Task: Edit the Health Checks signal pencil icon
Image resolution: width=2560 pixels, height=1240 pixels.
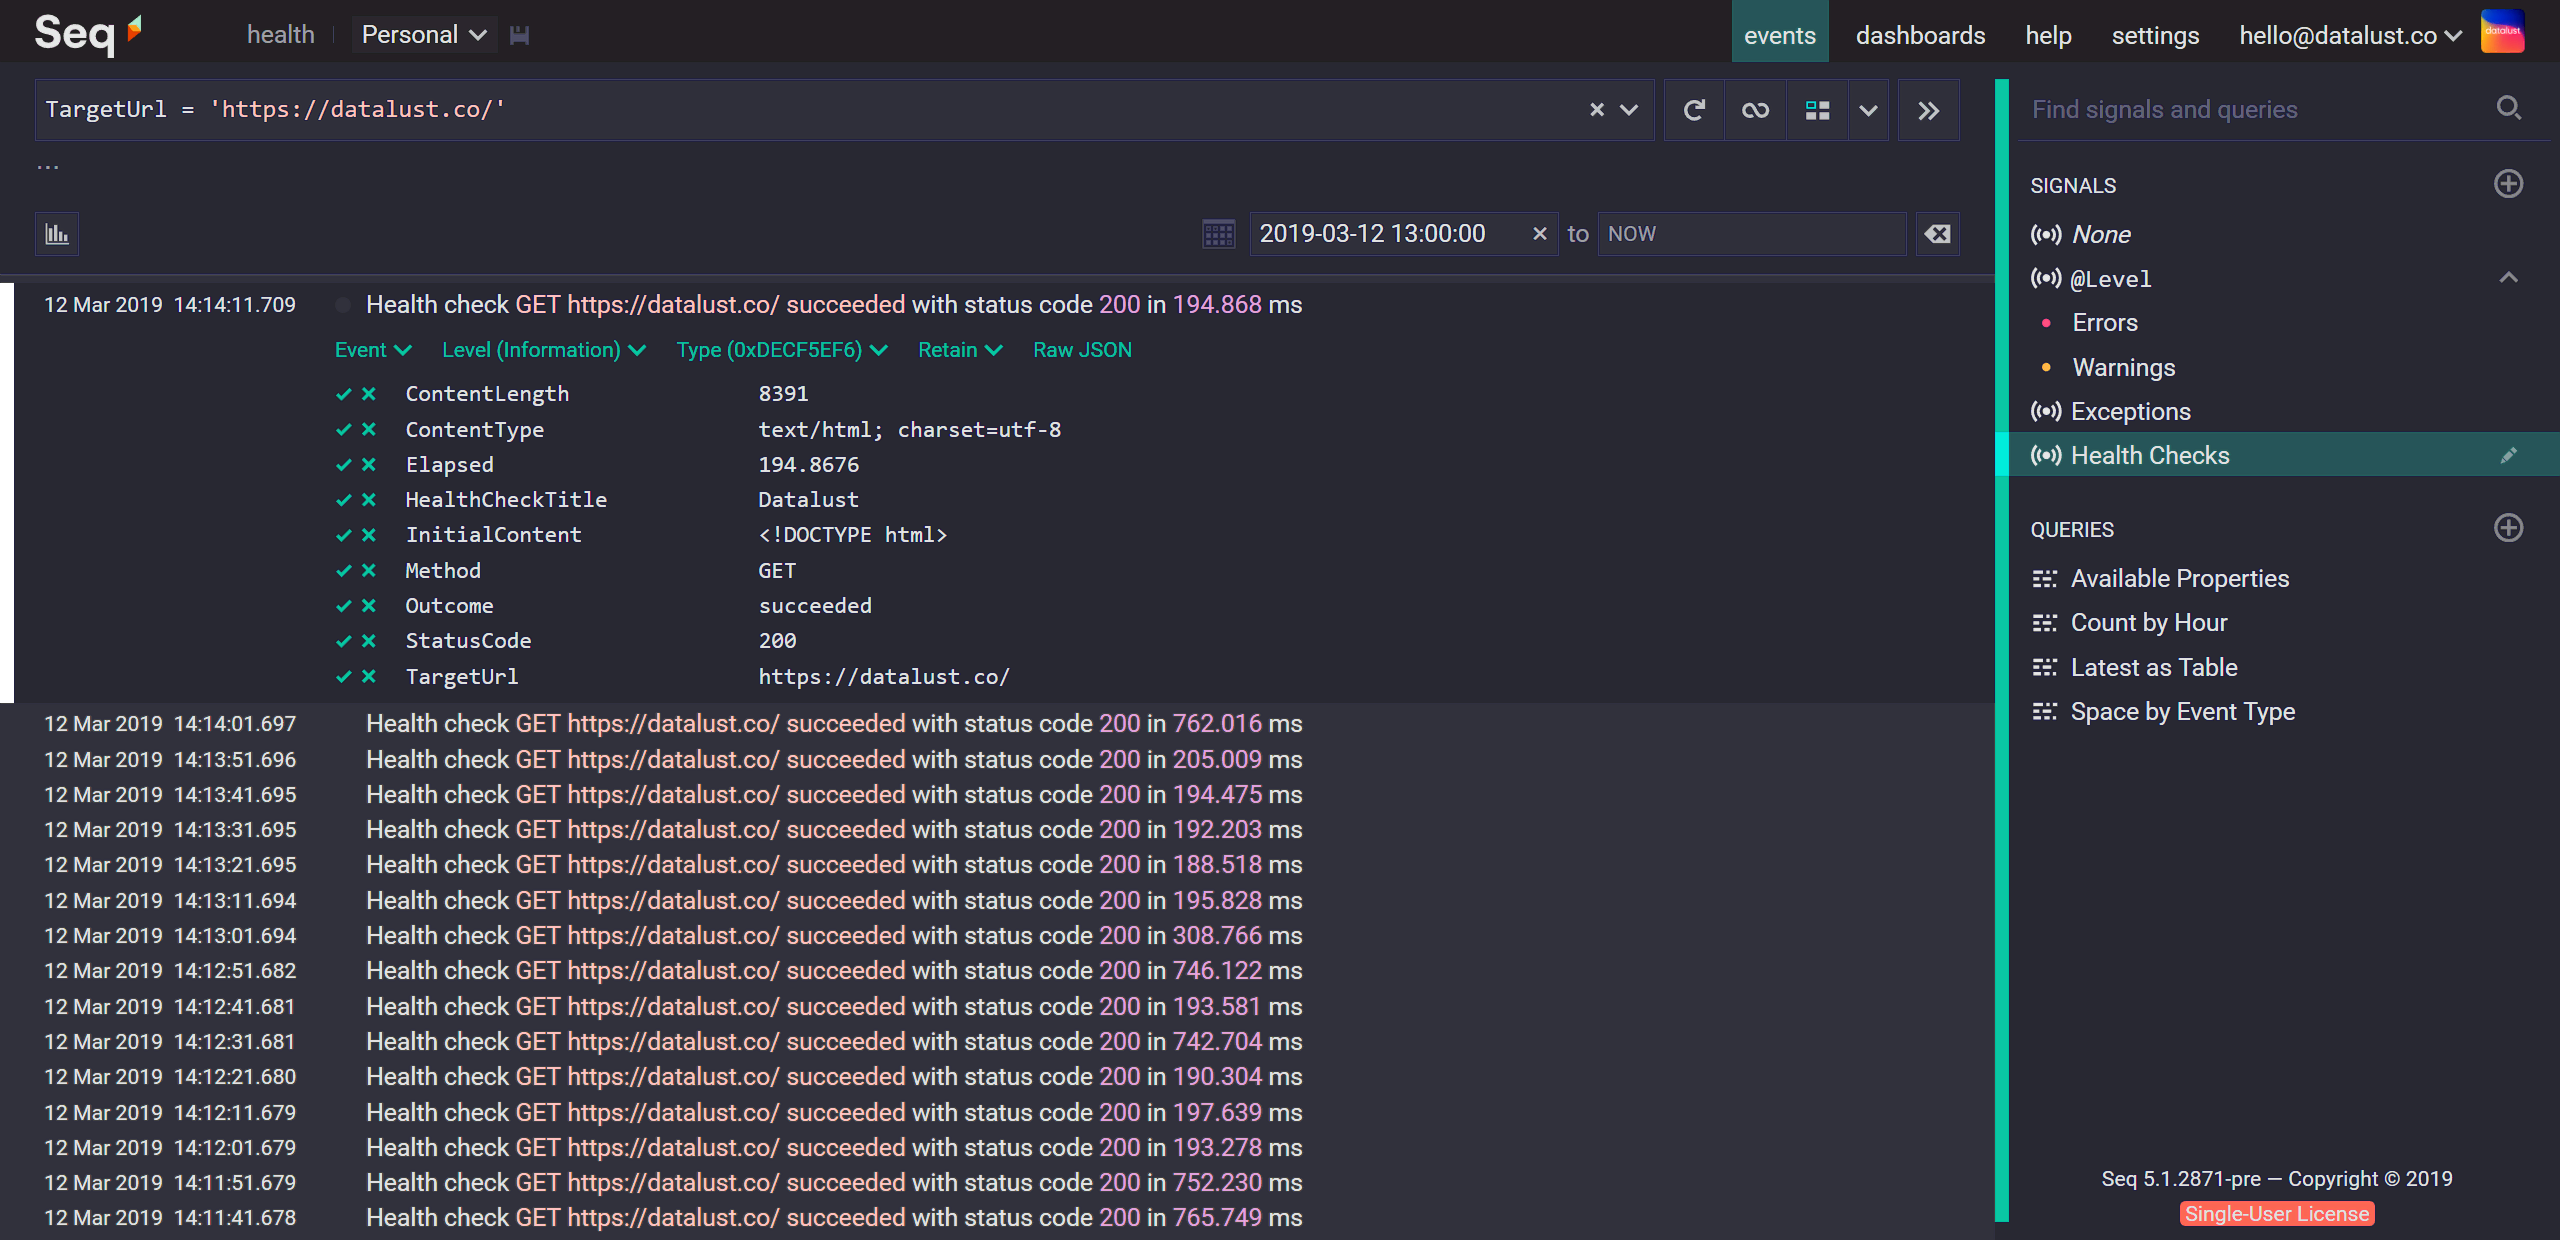Action: [x=2508, y=456]
